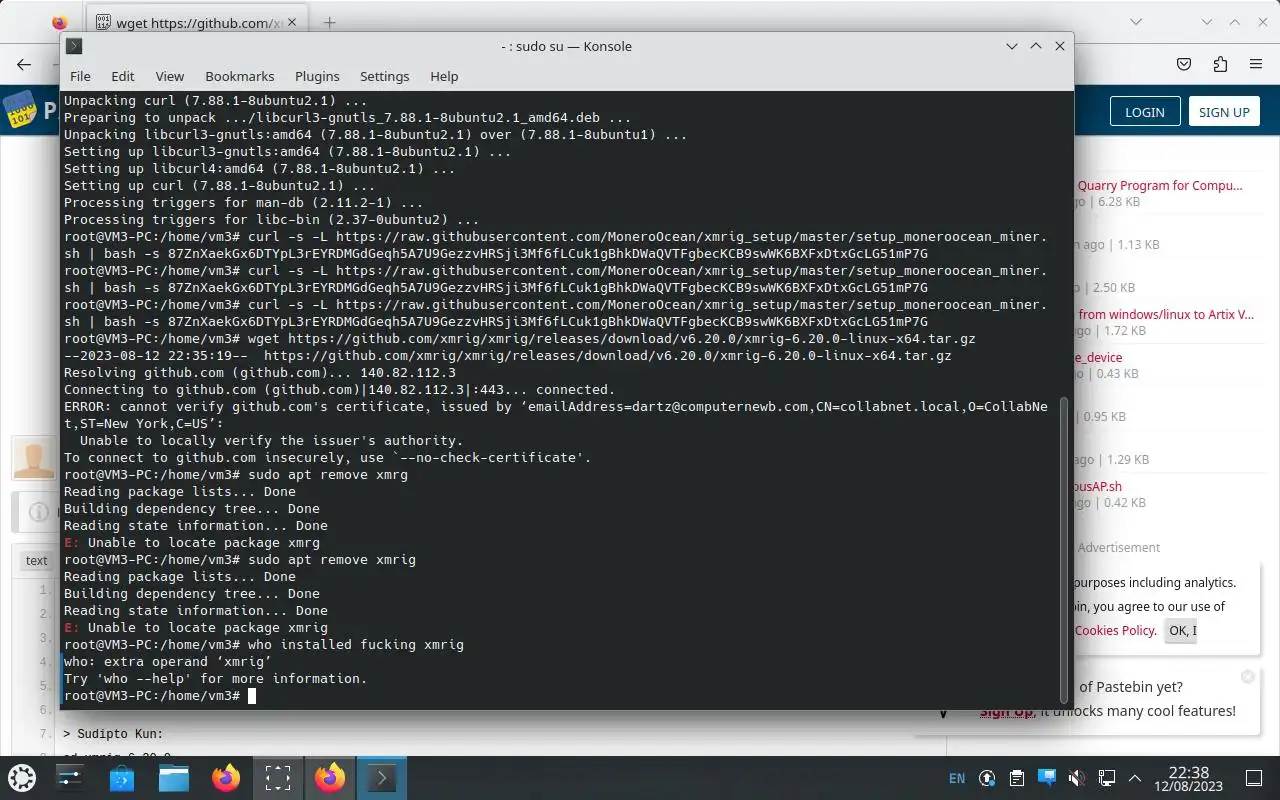Go back using Firefox back arrow
Screen dimensions: 1280x800
24,64
